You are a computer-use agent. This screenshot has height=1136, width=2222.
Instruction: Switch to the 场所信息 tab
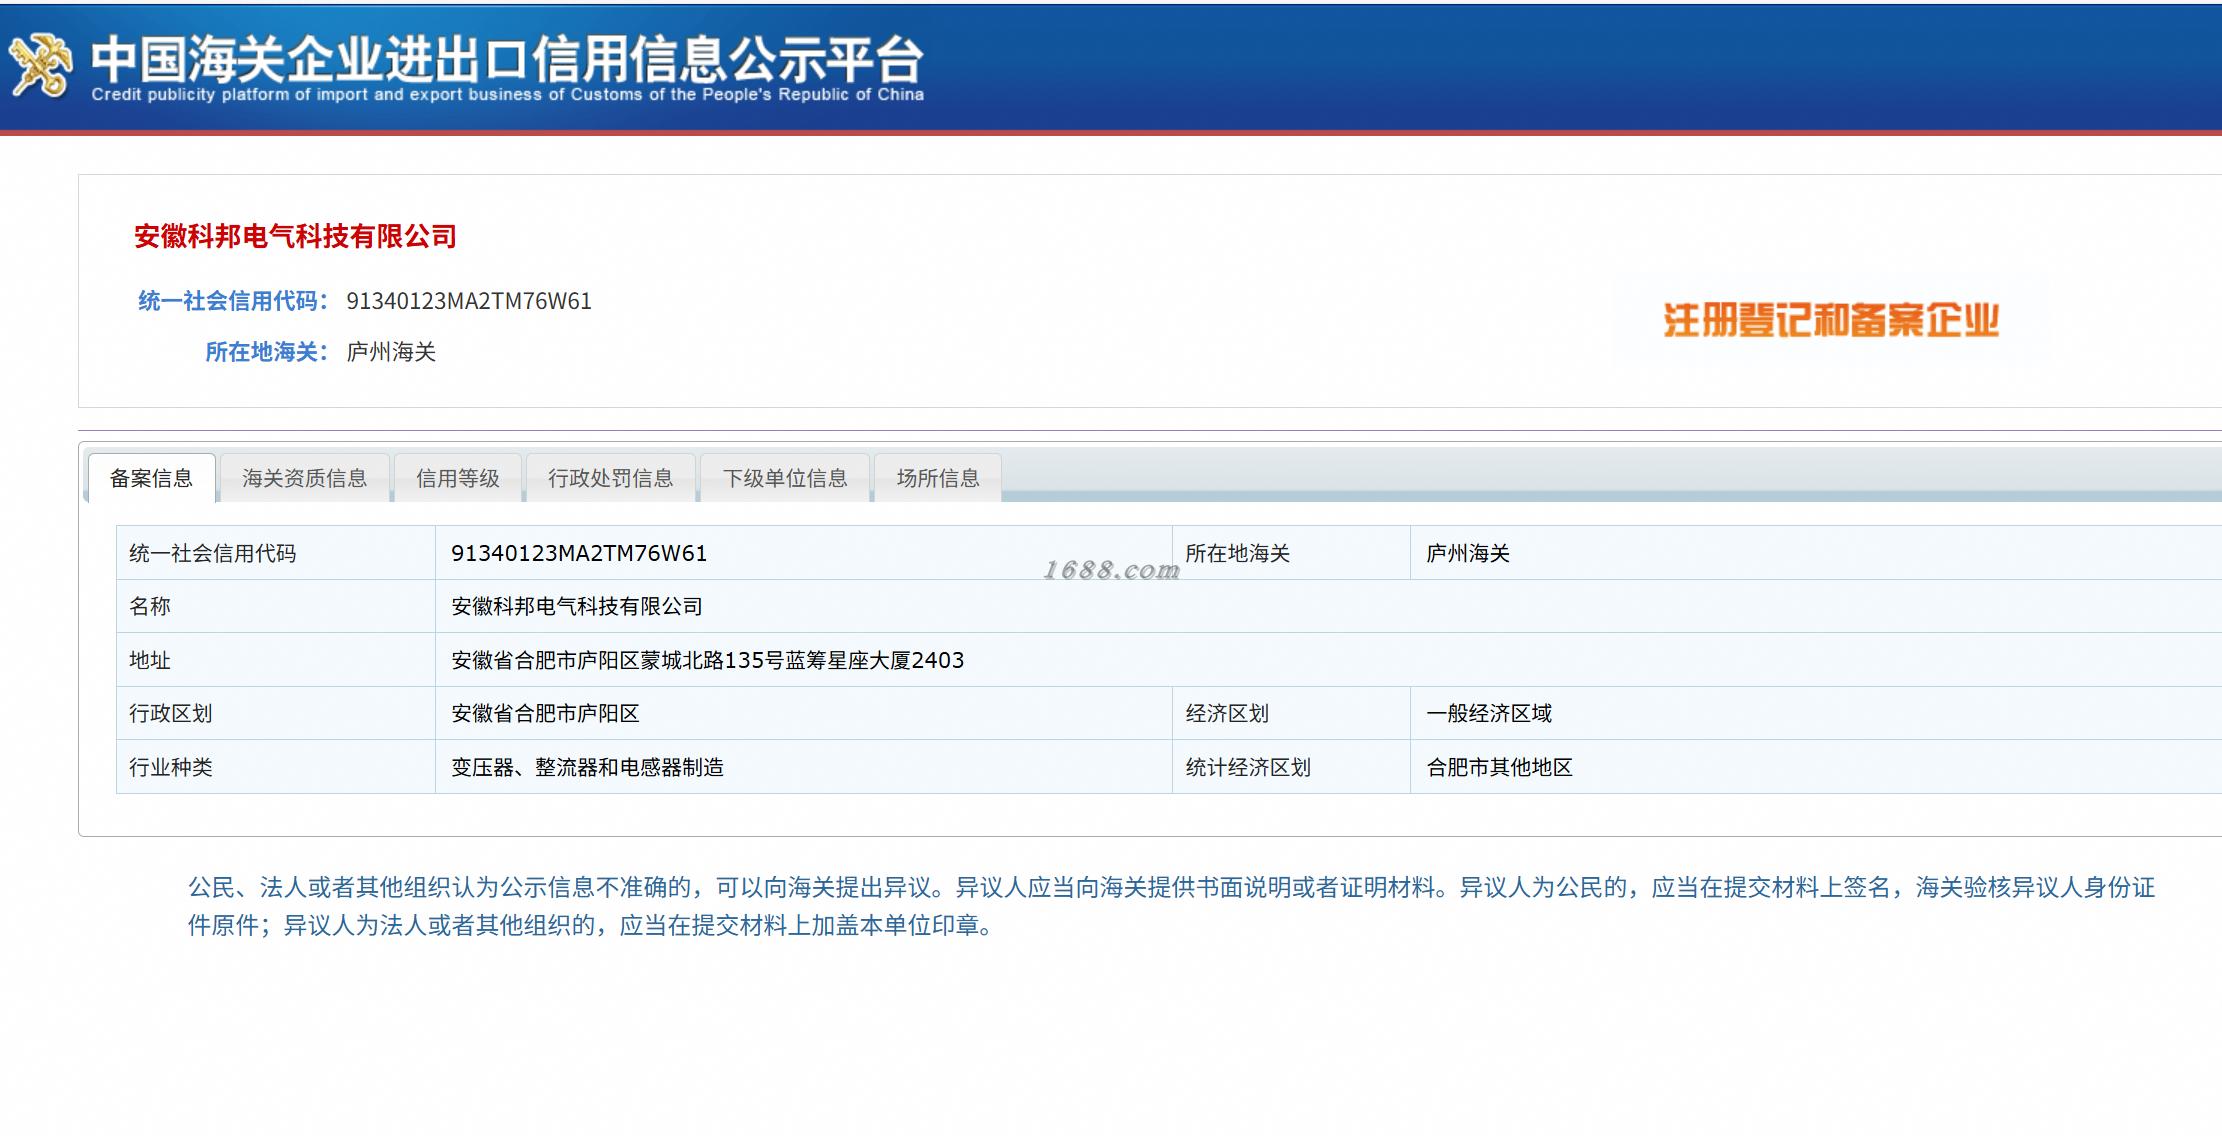pyautogui.click(x=937, y=478)
